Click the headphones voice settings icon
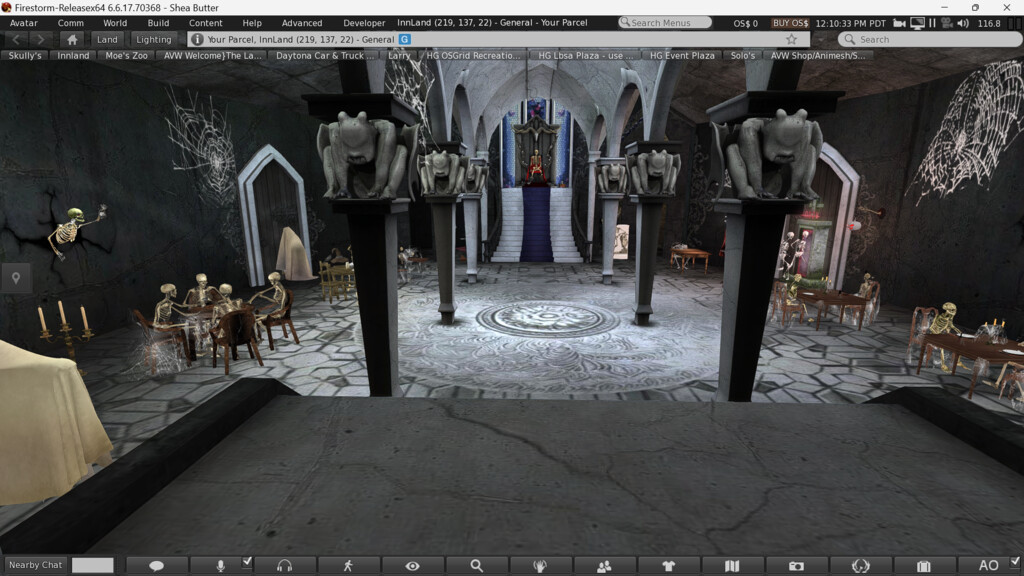Screen dimensions: 1024x576 pos(284,566)
